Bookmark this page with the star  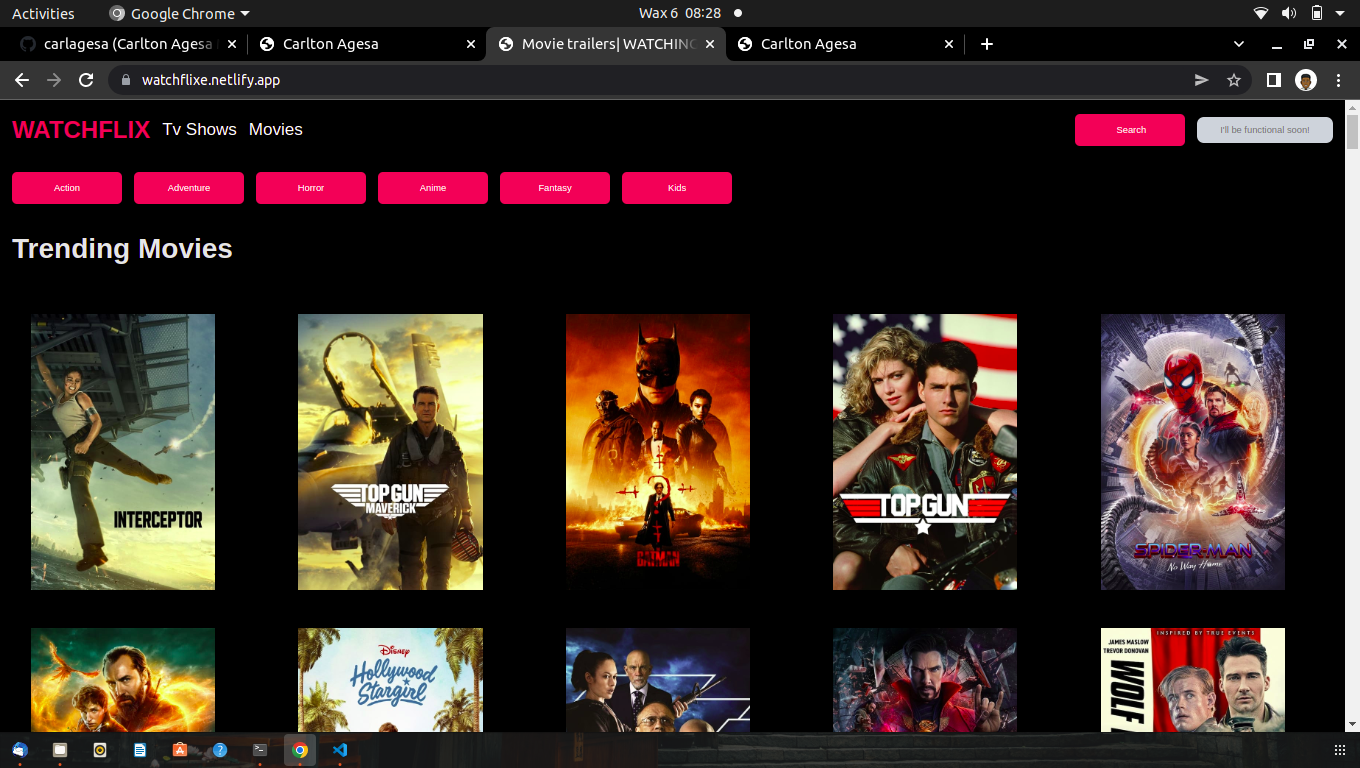(x=1234, y=80)
